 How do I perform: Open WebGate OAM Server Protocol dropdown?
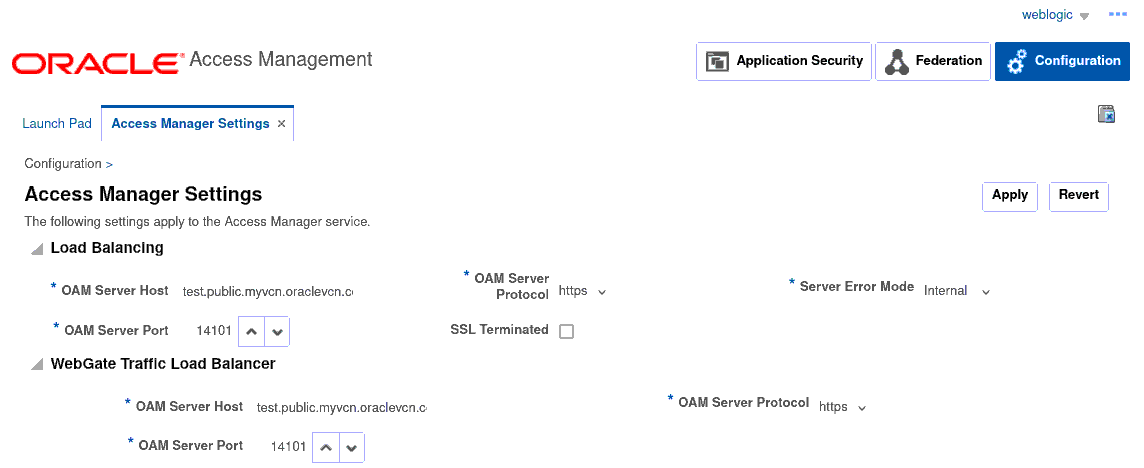[x=842, y=407]
